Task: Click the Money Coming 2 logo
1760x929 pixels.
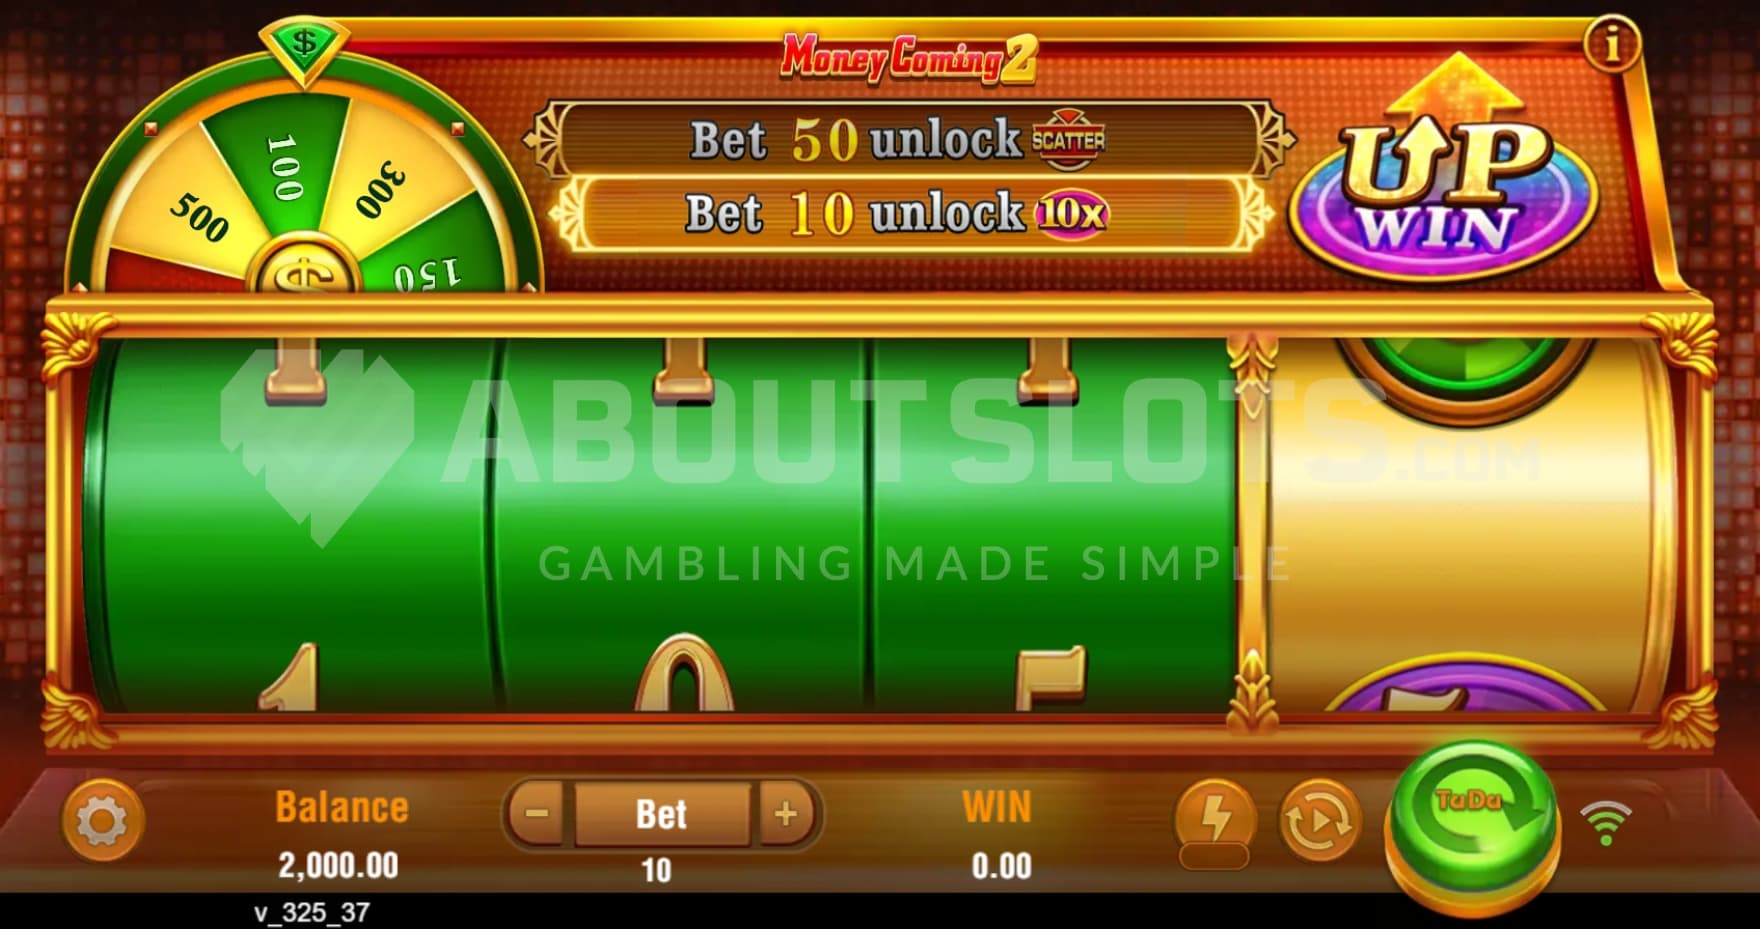Action: [908, 58]
